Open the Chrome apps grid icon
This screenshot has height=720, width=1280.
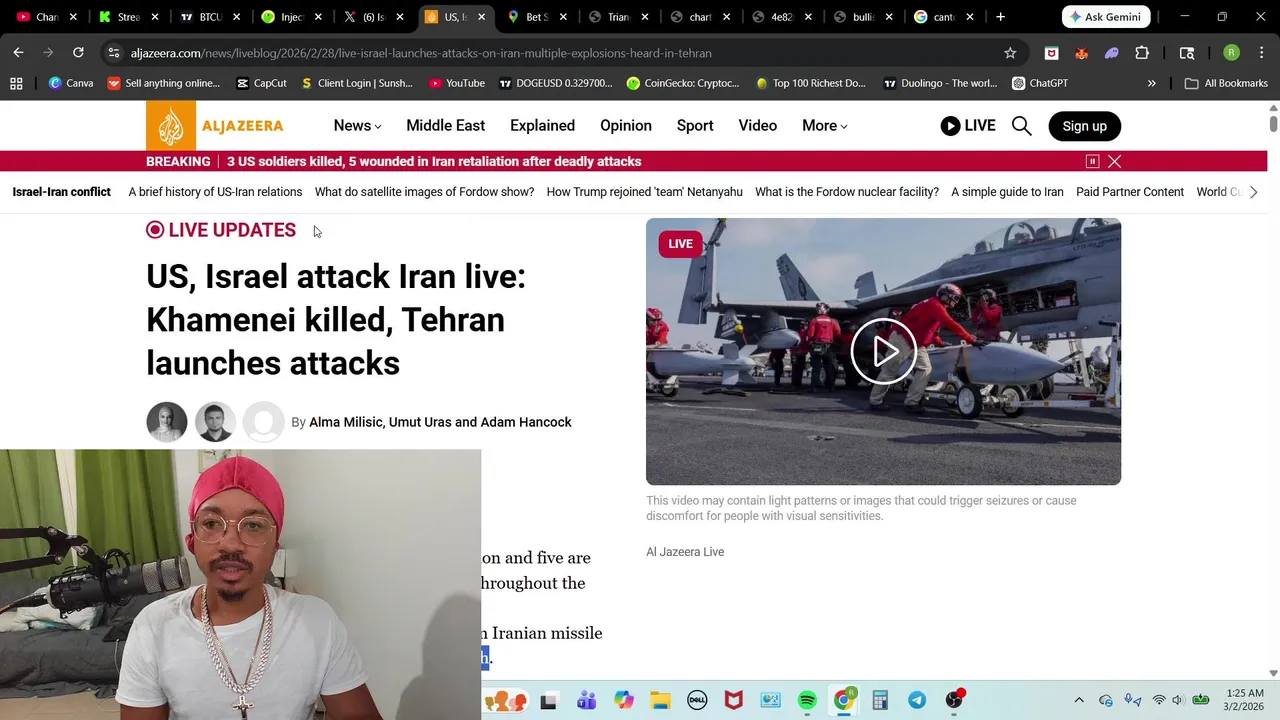(16, 83)
